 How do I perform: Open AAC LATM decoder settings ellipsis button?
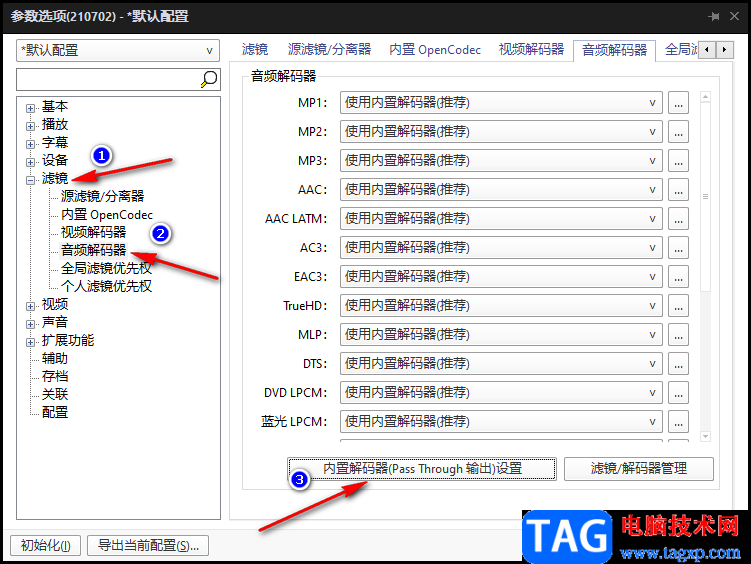pyautogui.click(x=678, y=219)
